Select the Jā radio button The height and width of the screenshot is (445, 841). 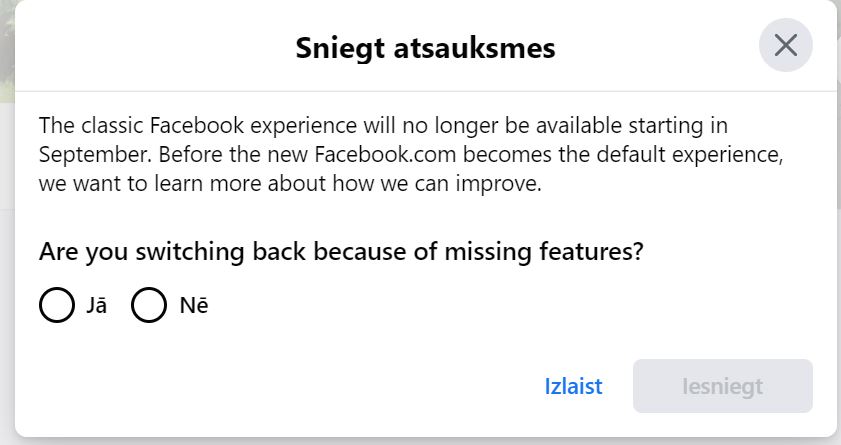pos(57,305)
